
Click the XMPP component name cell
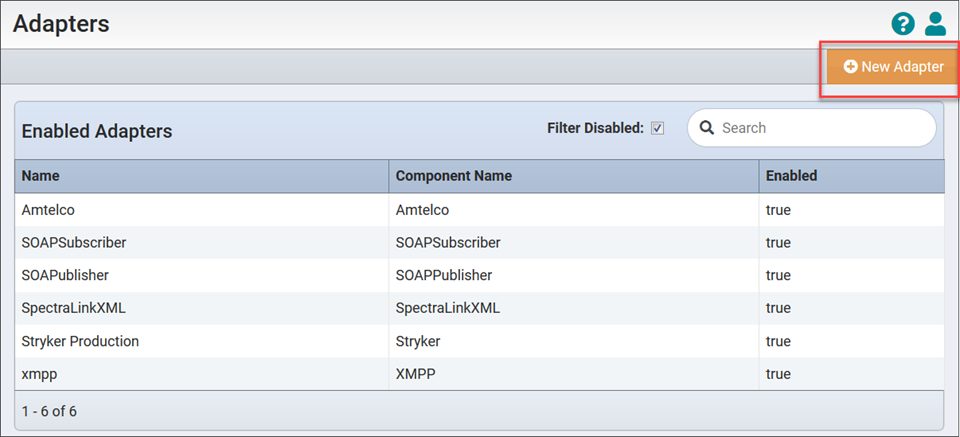(416, 374)
